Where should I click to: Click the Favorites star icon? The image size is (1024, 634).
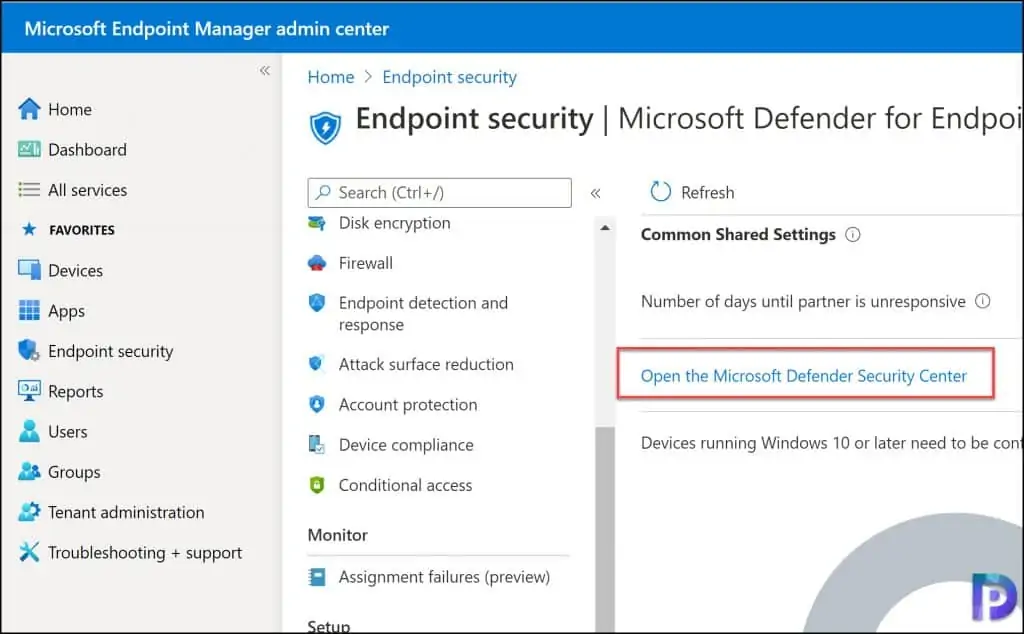pos(29,230)
